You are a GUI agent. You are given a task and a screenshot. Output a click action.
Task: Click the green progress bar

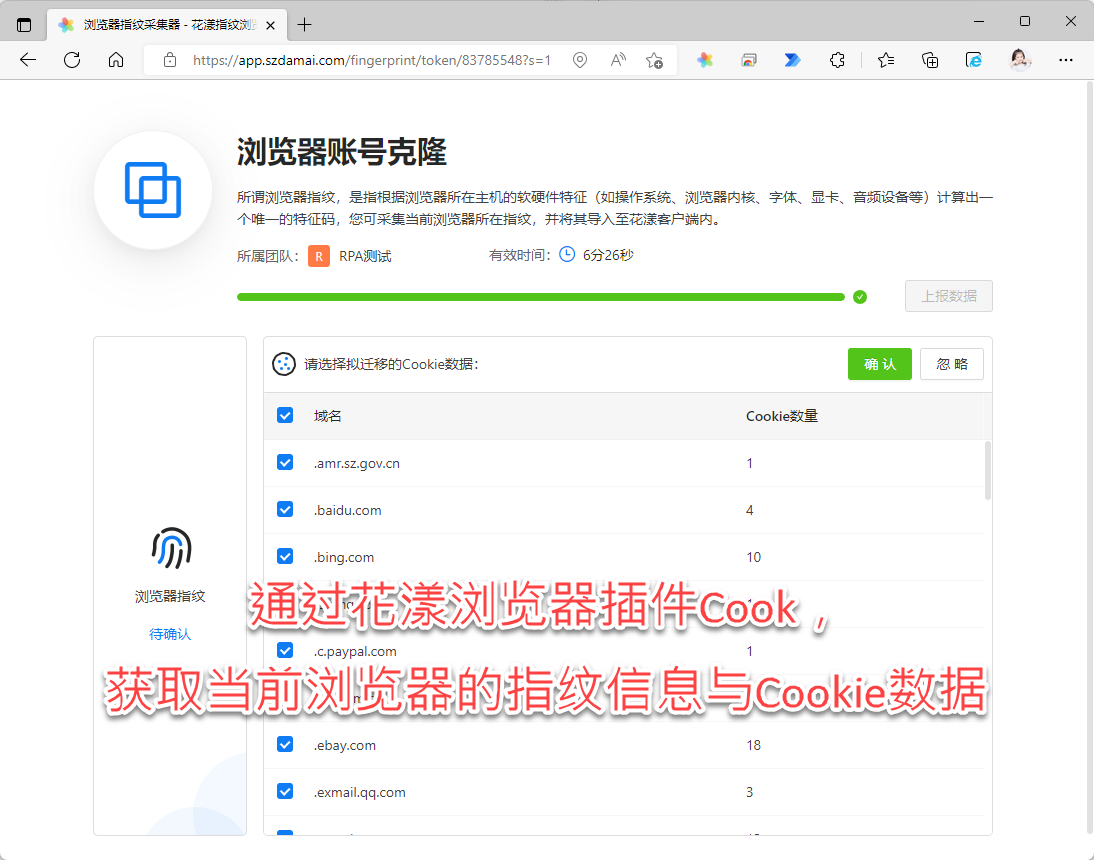click(x=541, y=297)
